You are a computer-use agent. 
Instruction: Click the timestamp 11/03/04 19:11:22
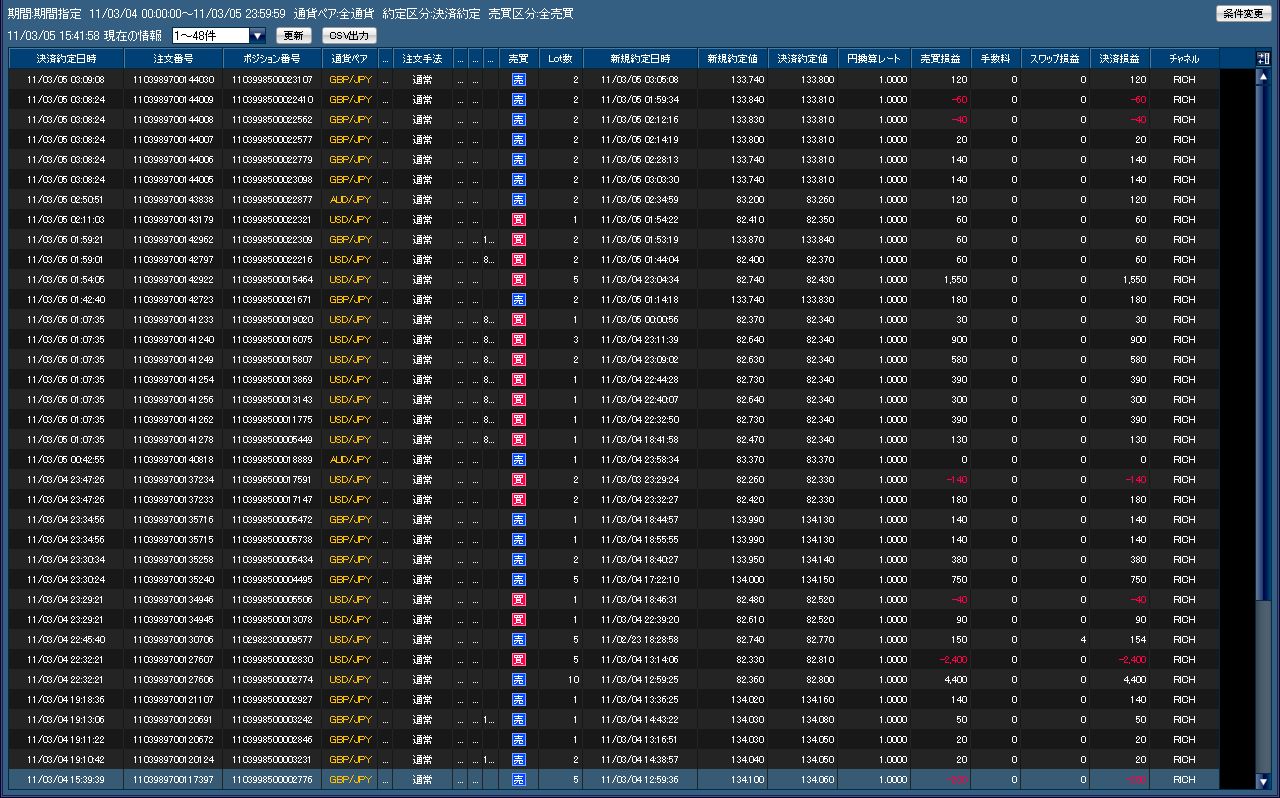point(66,739)
